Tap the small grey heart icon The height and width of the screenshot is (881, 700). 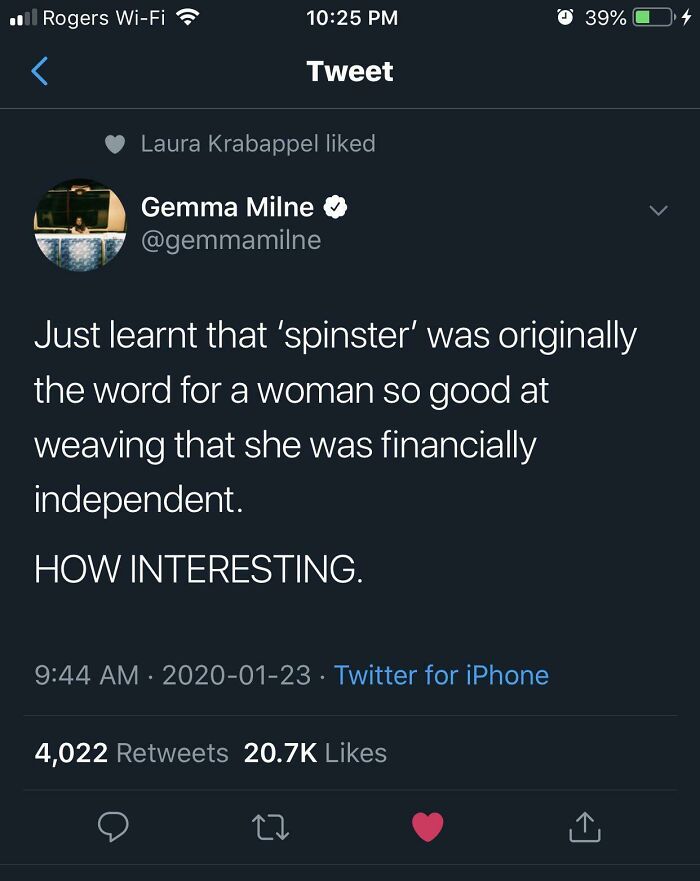[116, 144]
